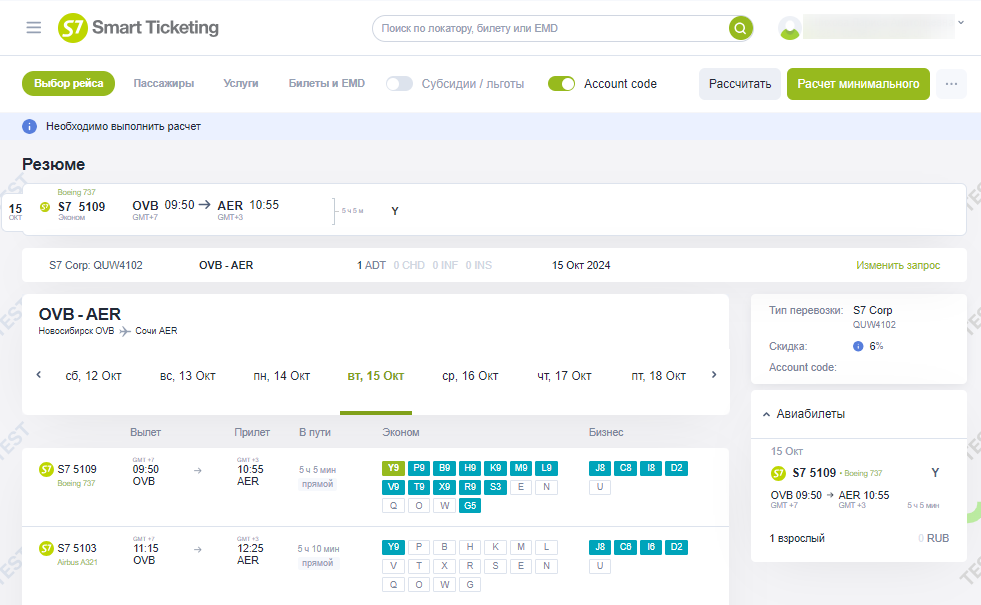Run Расчет минимального calculation
This screenshot has width=981, height=605.
click(858, 84)
